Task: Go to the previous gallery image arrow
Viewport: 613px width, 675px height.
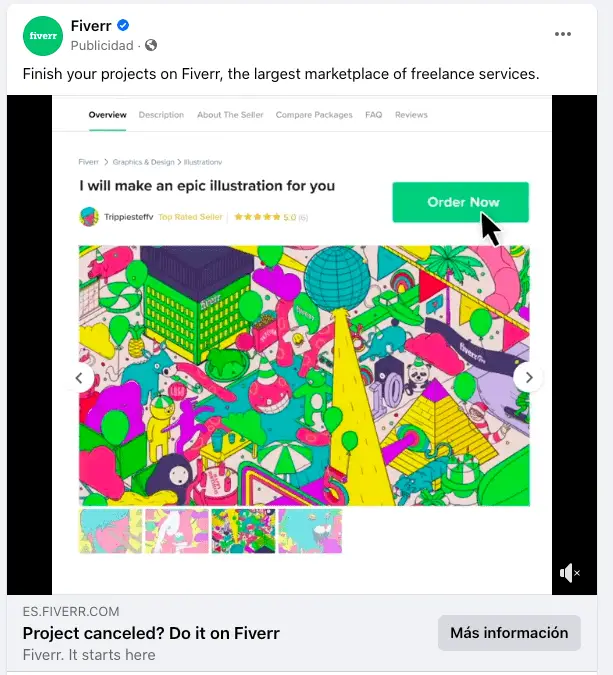Action: (80, 378)
